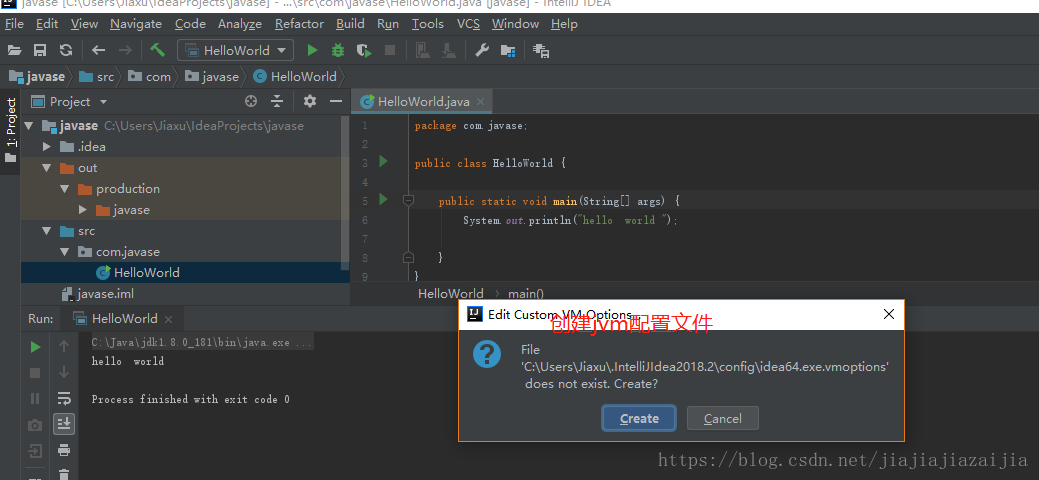
Task: Run HelloWorld with the toolbar play icon
Action: click(312, 50)
